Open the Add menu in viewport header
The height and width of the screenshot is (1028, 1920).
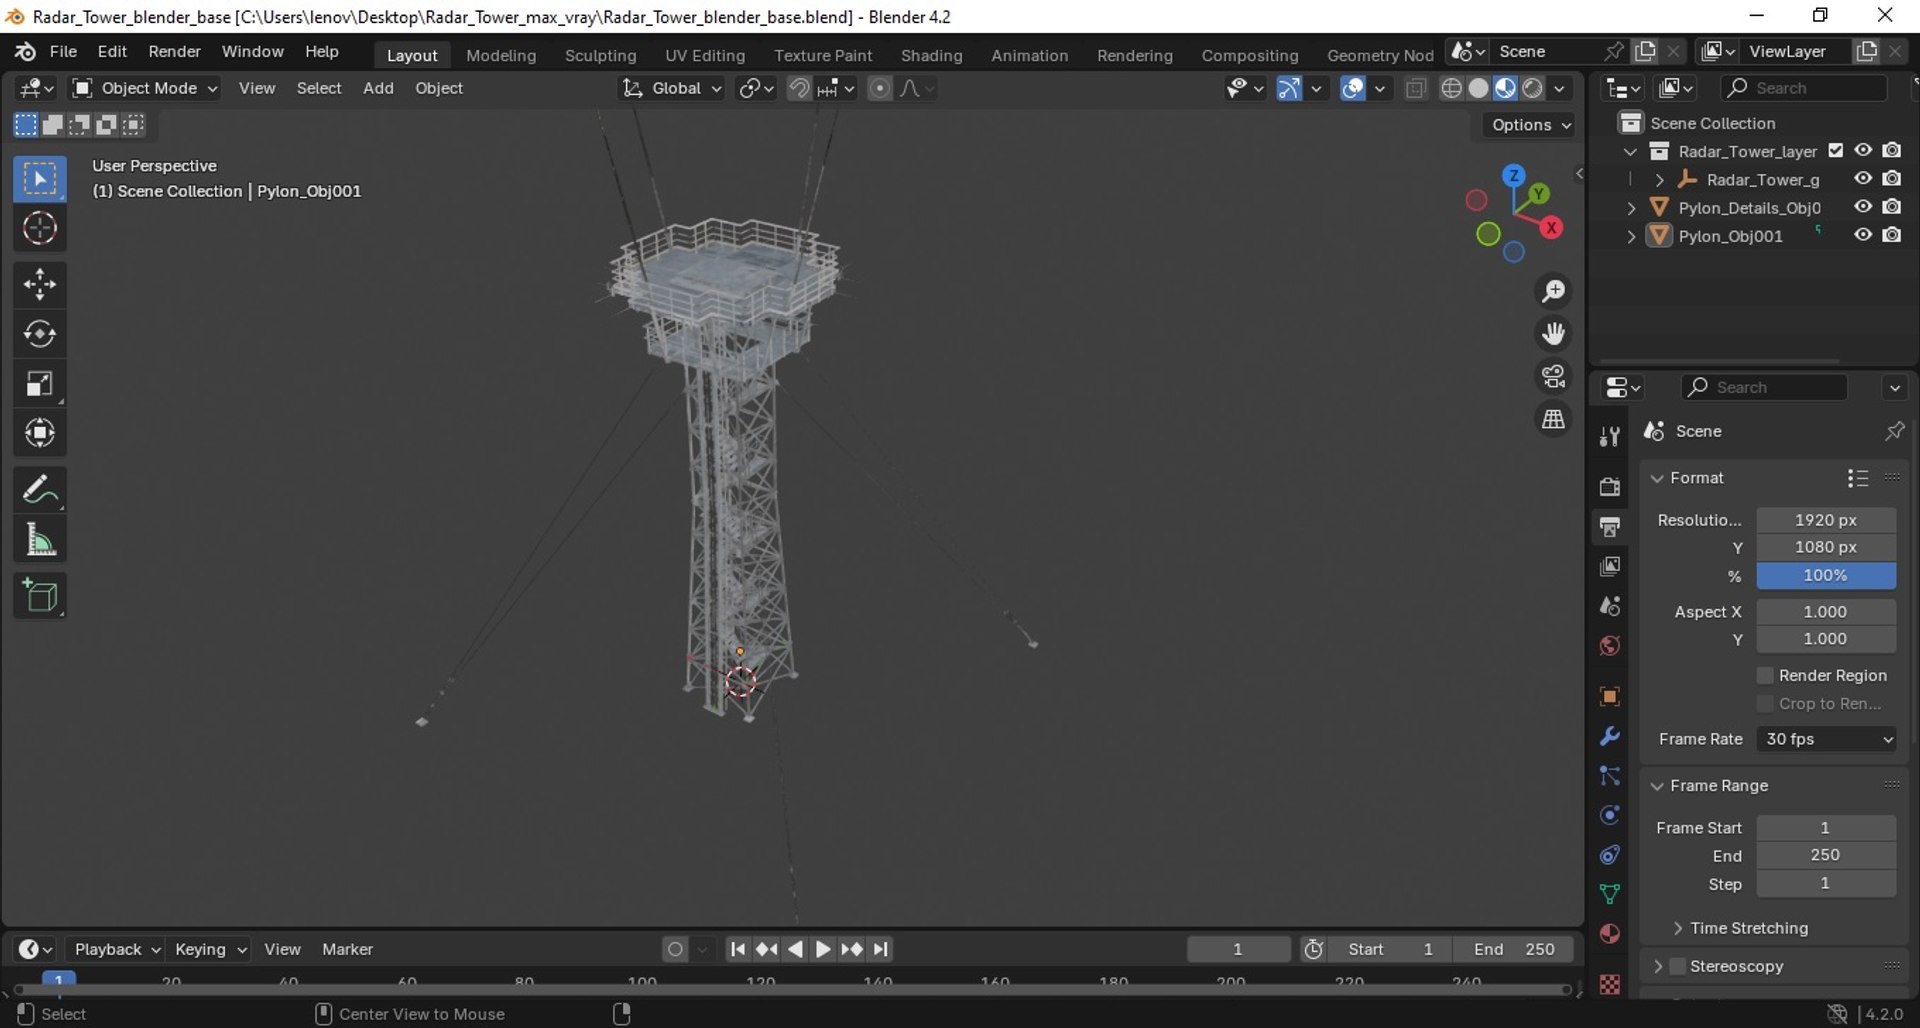click(x=378, y=88)
